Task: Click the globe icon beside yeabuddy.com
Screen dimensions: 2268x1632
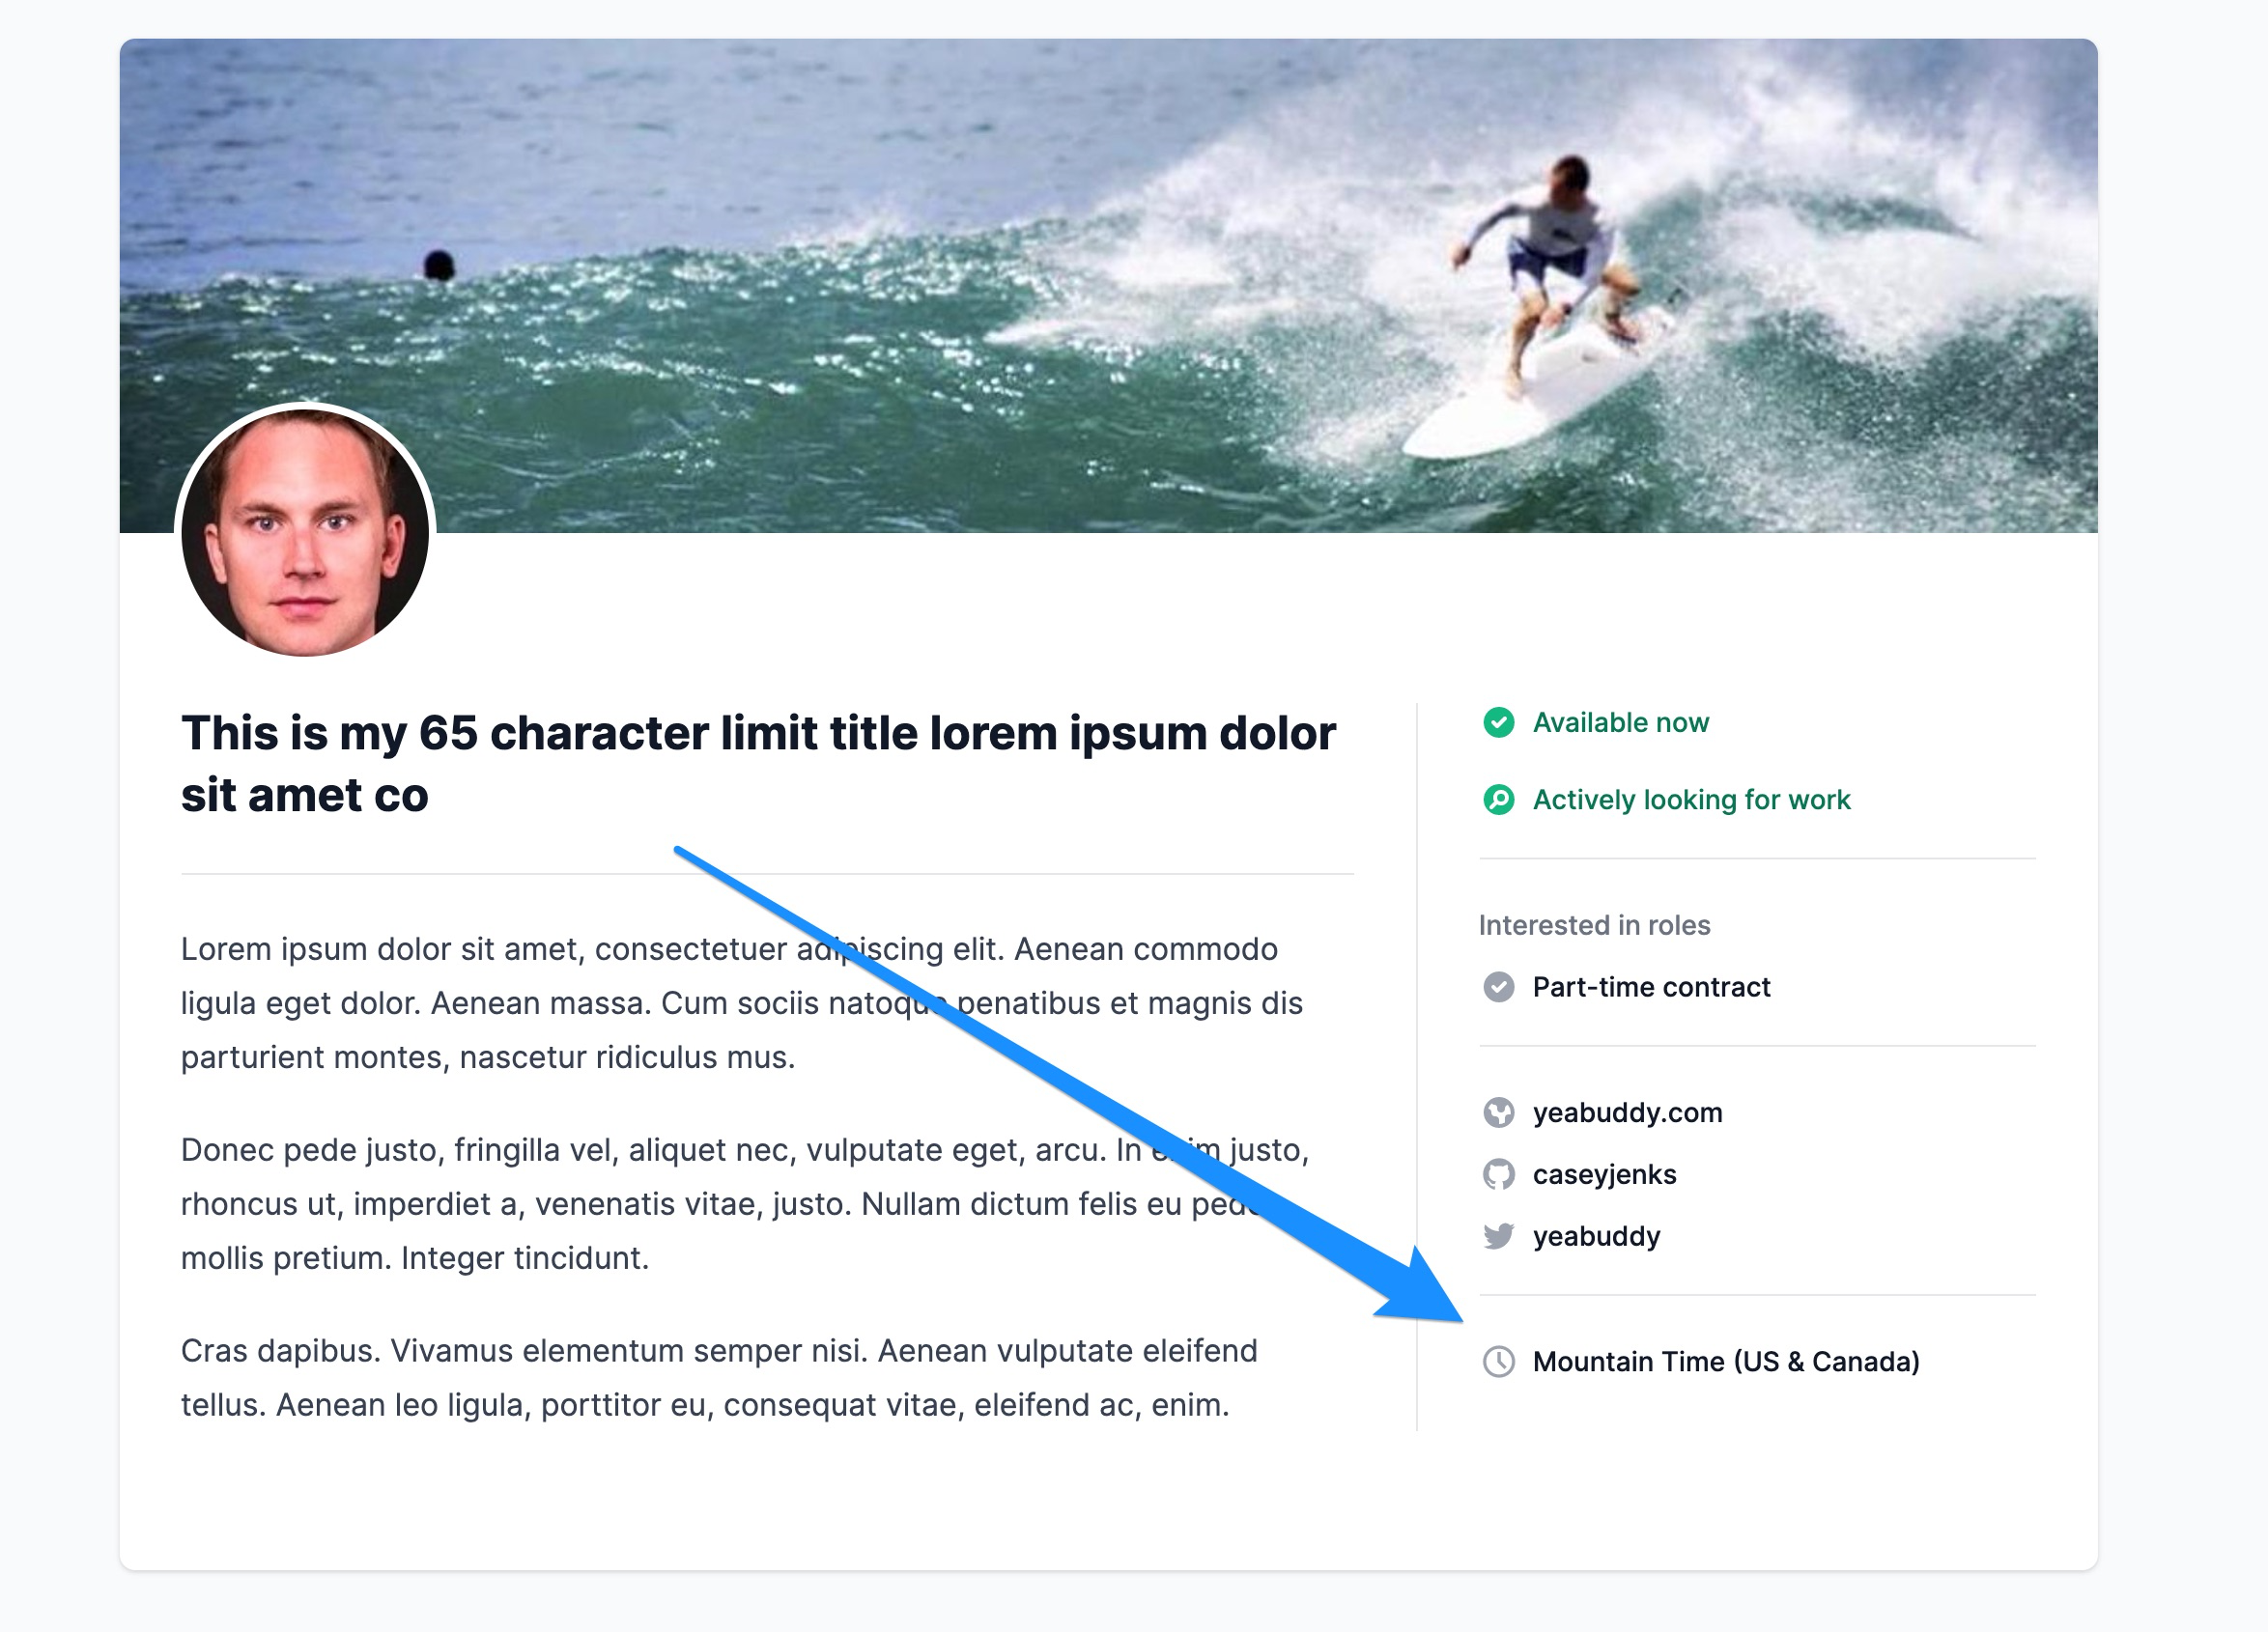Action: pyautogui.click(x=1498, y=1112)
